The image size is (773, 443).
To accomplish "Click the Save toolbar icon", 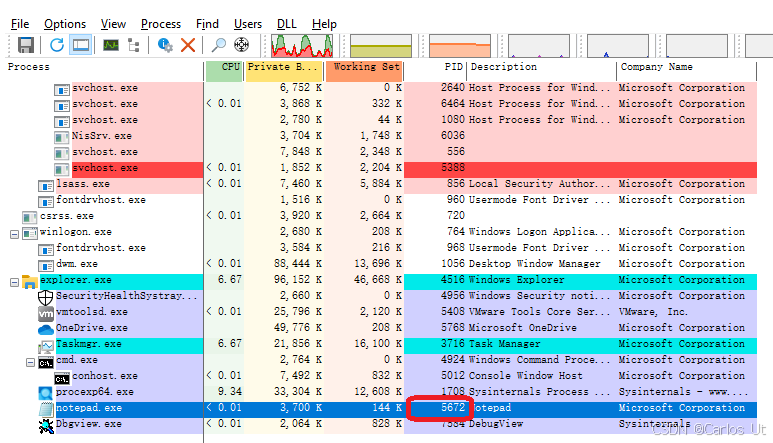I will pos(26,45).
